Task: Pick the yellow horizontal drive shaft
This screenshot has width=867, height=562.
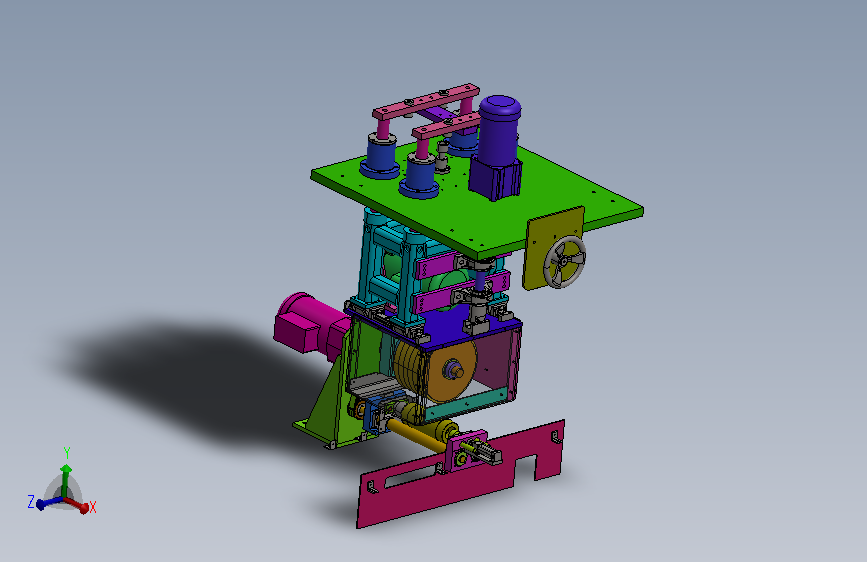Action: click(x=415, y=435)
